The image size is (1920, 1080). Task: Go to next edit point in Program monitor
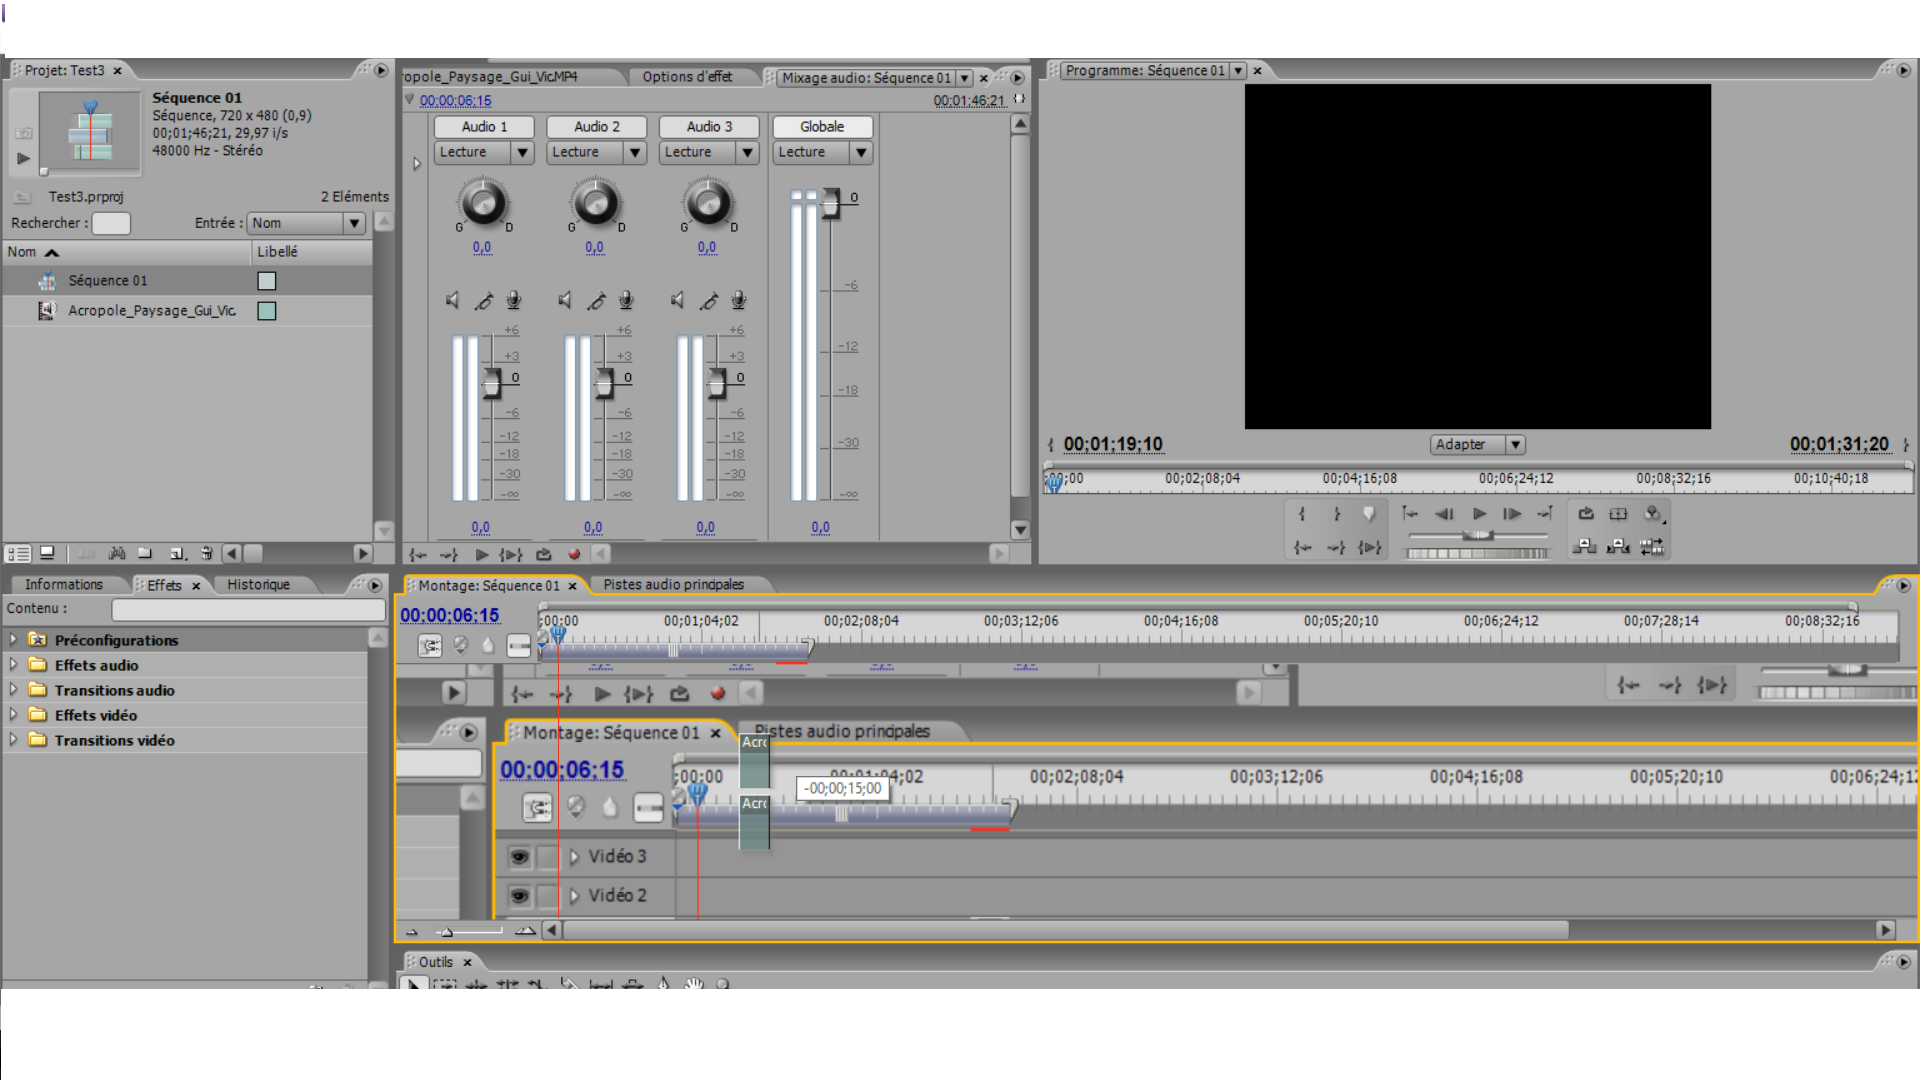click(1545, 514)
